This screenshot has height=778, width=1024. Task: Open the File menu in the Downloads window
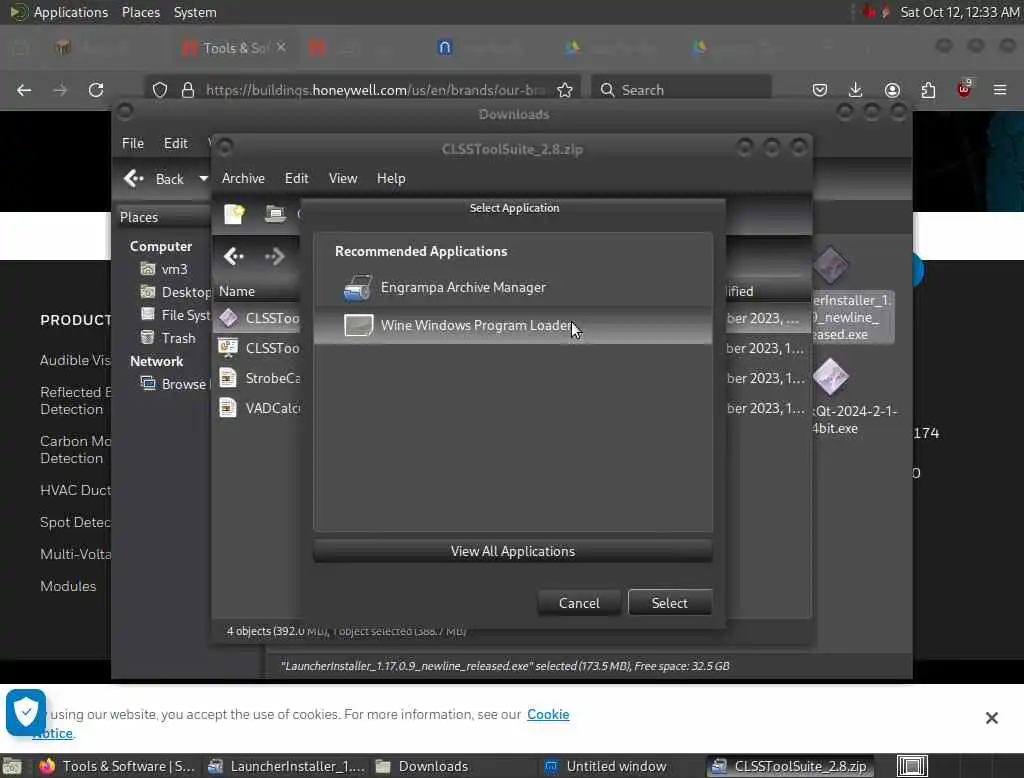point(133,143)
